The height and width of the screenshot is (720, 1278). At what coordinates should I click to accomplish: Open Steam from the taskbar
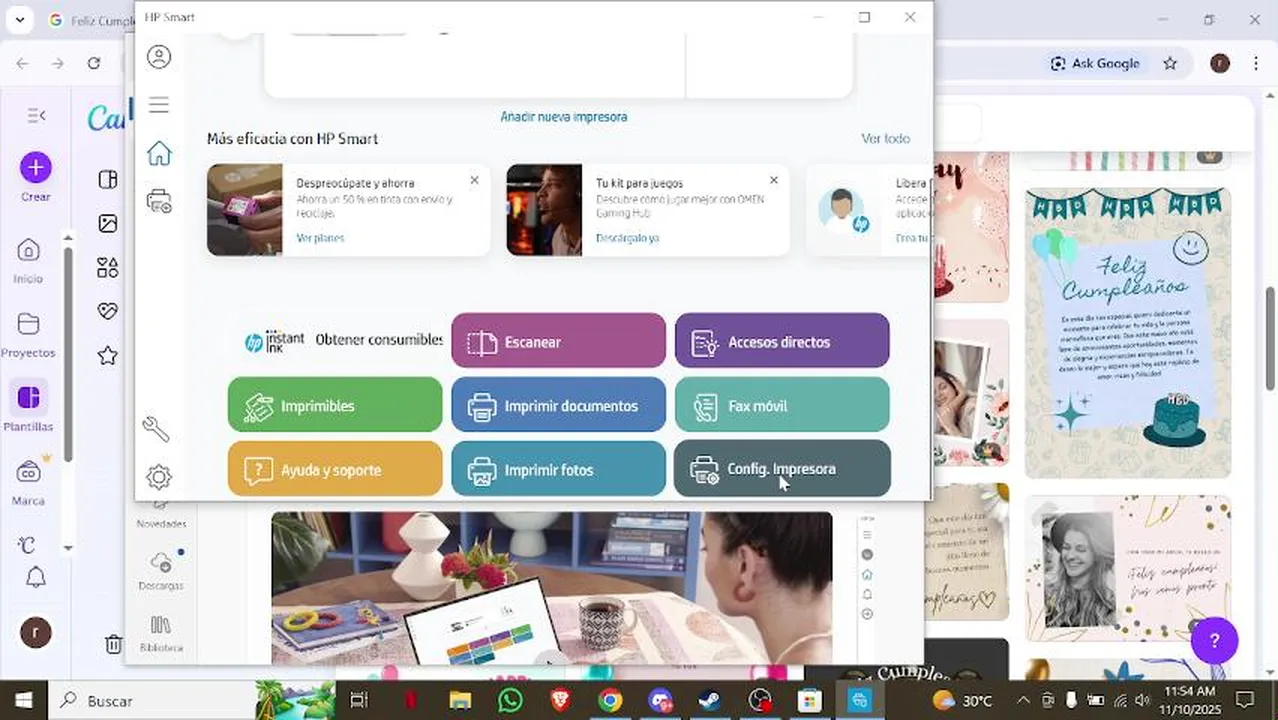[x=710, y=700]
